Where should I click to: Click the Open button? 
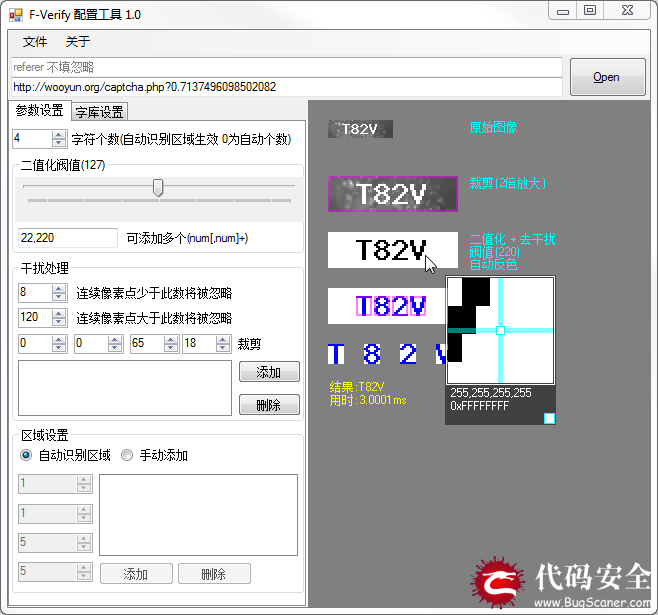pyautogui.click(x=607, y=77)
